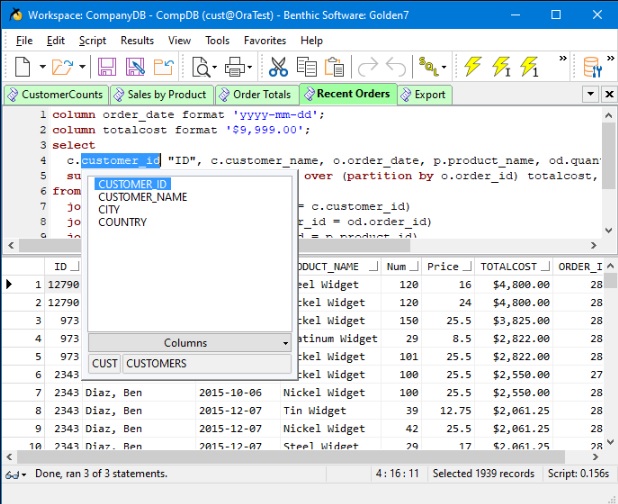
Task: Sort by ID column header
Action: [63, 267]
